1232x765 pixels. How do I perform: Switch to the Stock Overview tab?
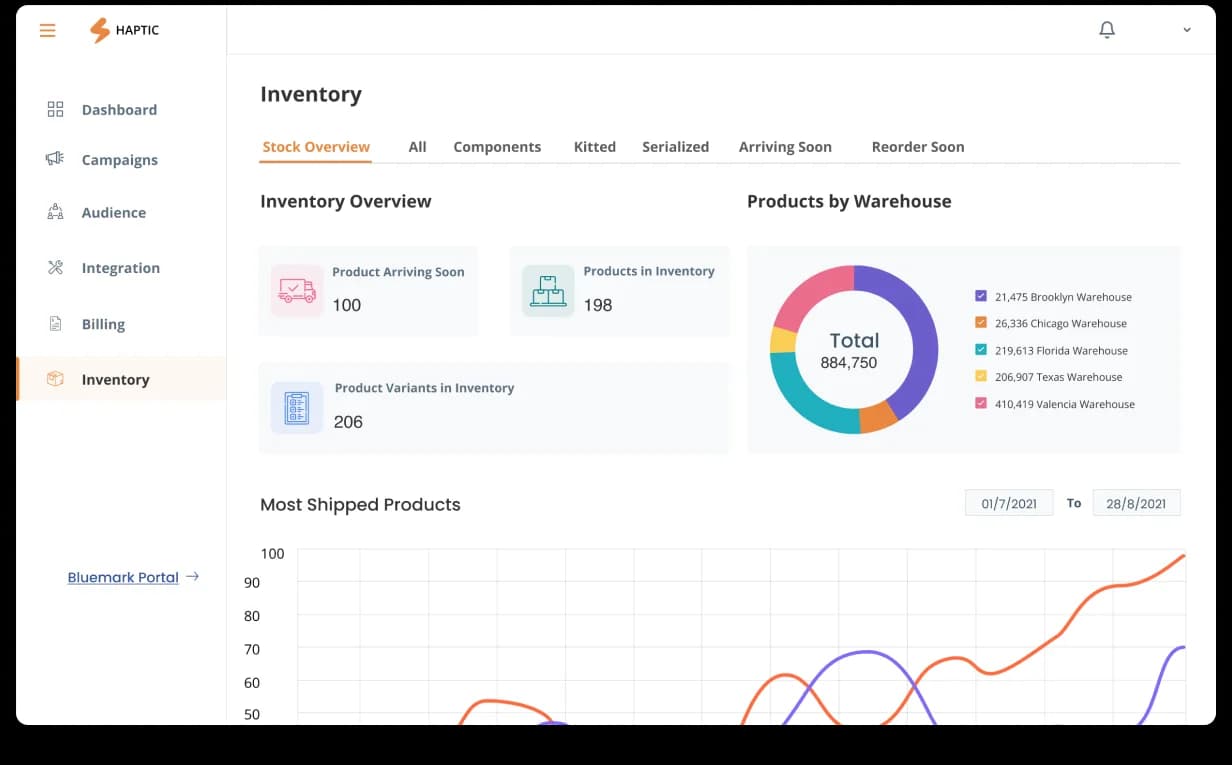[x=316, y=147]
